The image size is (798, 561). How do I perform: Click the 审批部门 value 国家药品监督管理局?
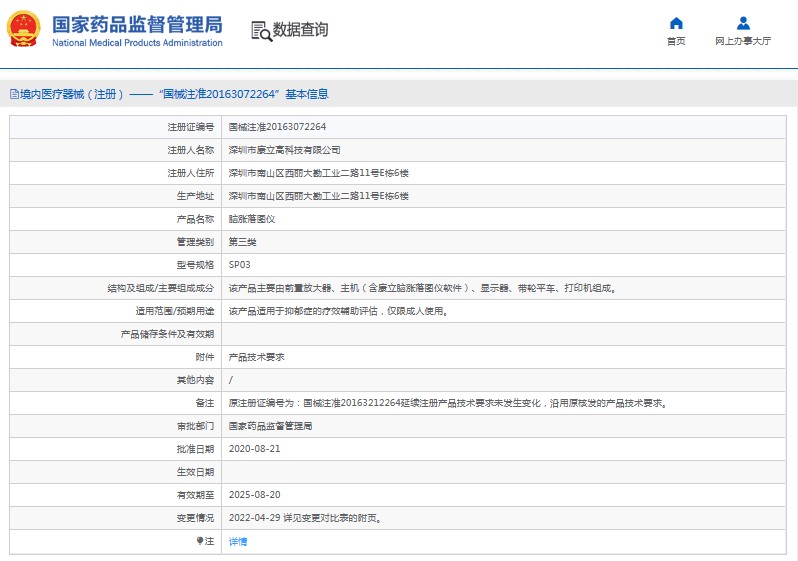[270, 426]
